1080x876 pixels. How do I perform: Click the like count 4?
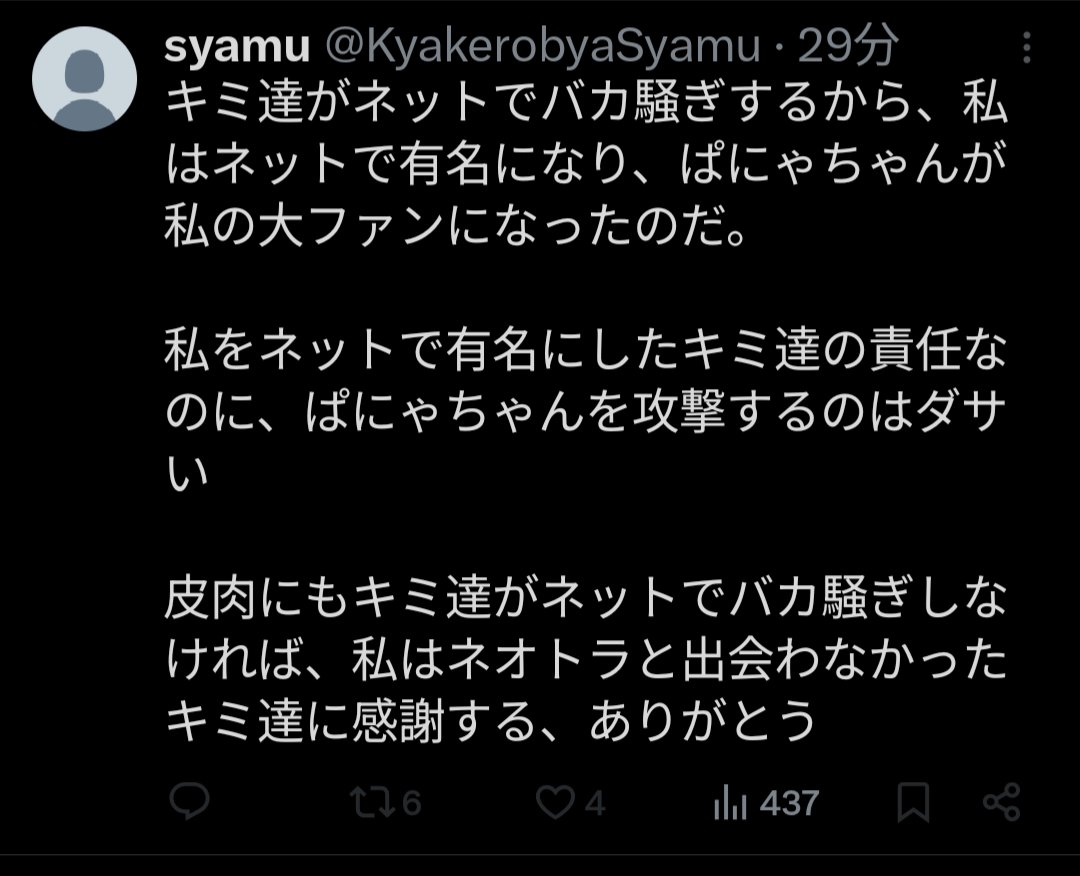pyautogui.click(x=595, y=803)
